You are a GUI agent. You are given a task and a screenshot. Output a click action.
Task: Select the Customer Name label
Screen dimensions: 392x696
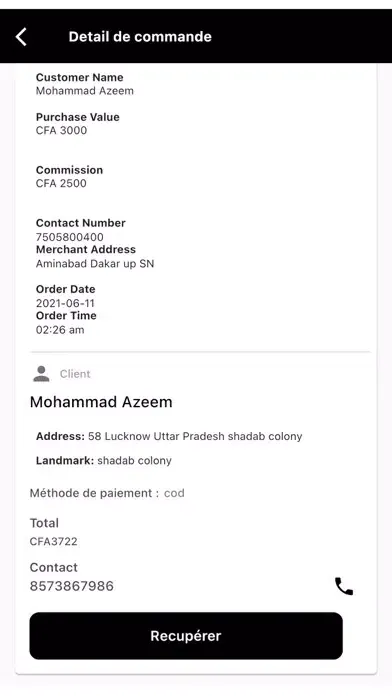(79, 77)
